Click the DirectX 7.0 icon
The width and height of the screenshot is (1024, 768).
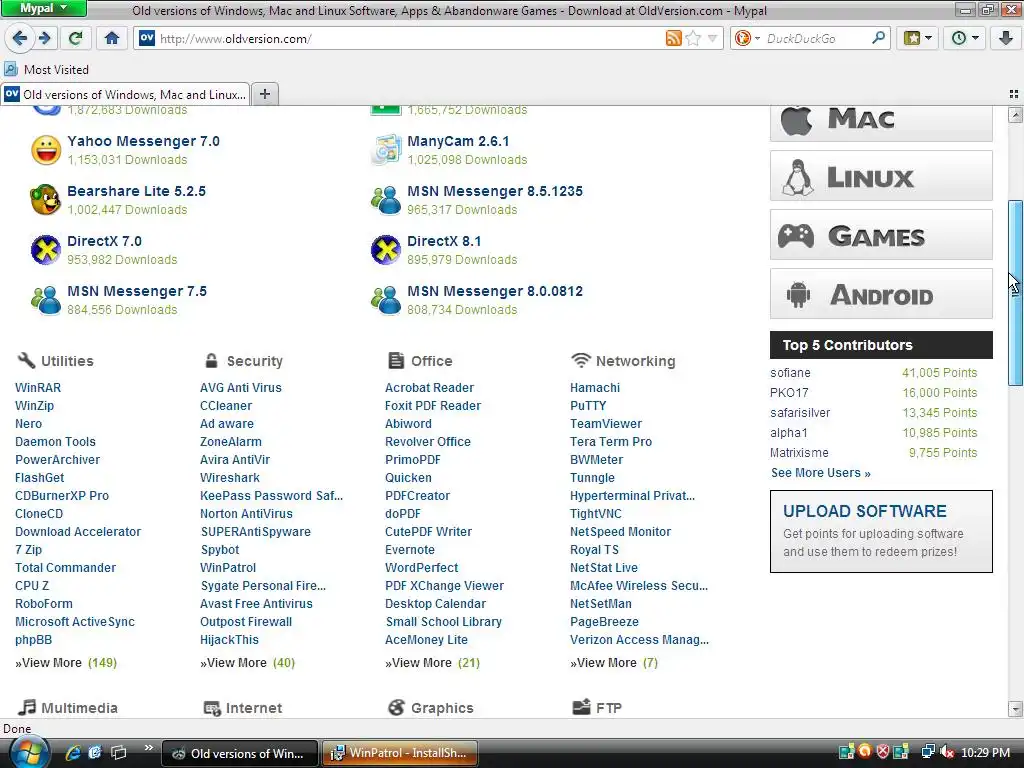pos(46,250)
